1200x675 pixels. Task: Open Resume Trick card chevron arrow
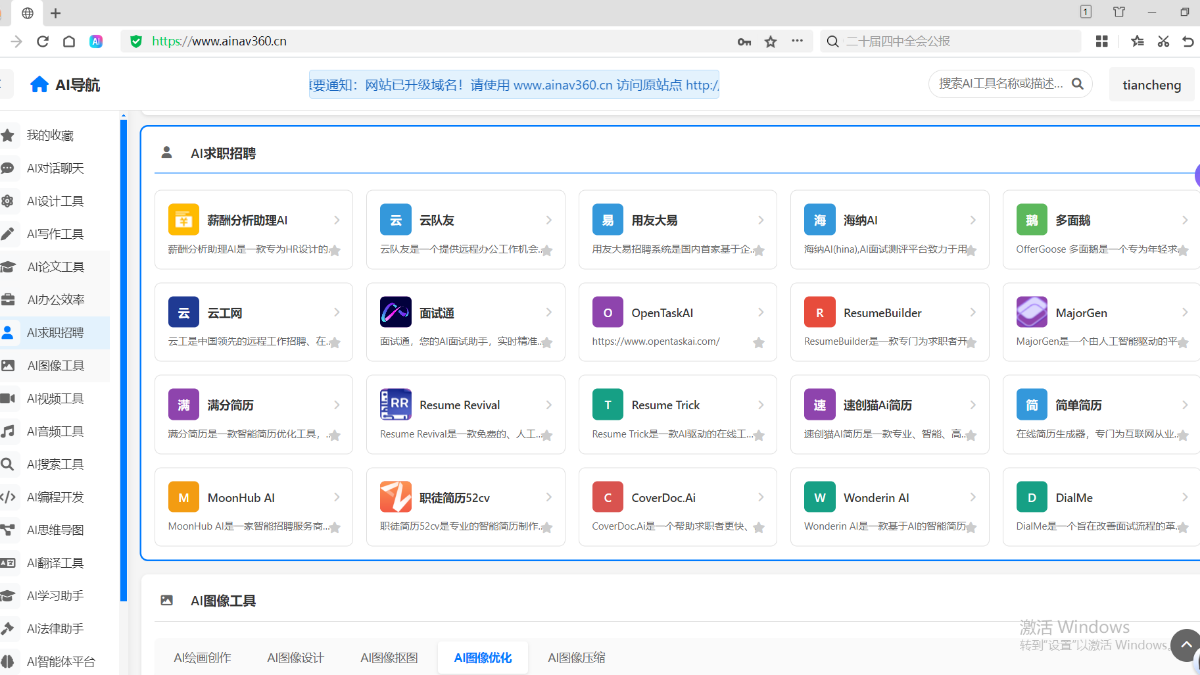[761, 404]
